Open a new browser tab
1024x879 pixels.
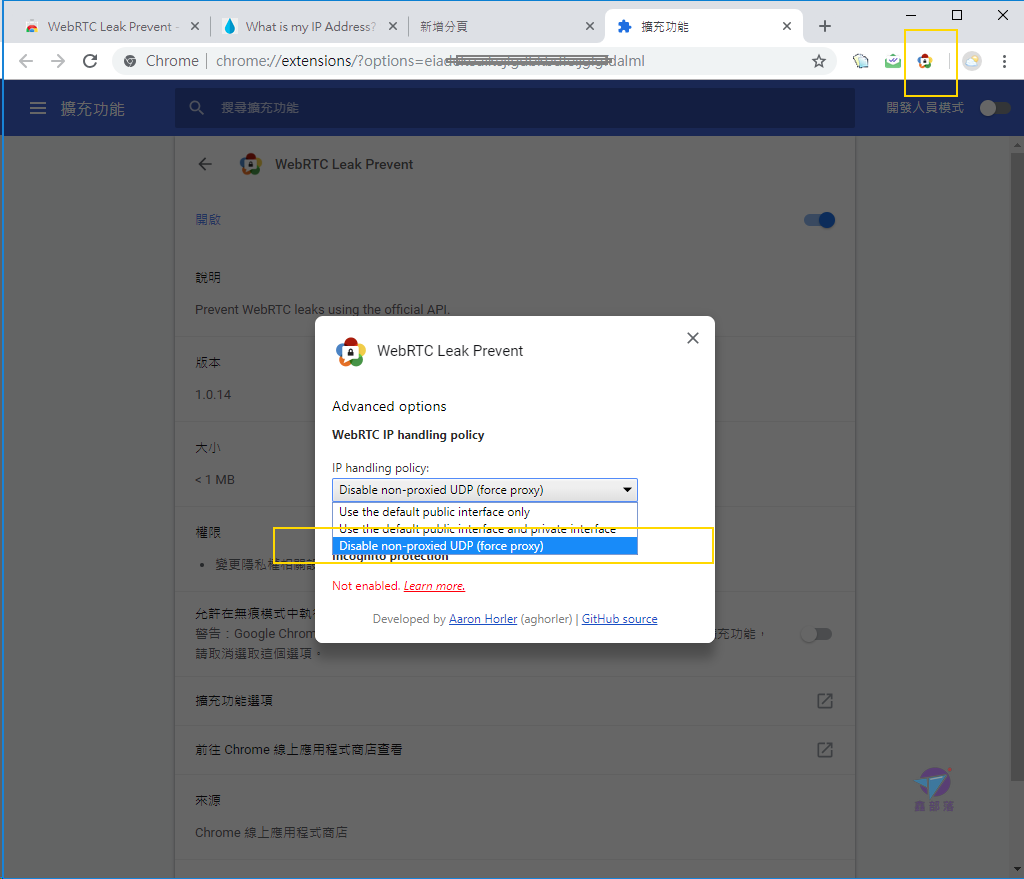[825, 26]
